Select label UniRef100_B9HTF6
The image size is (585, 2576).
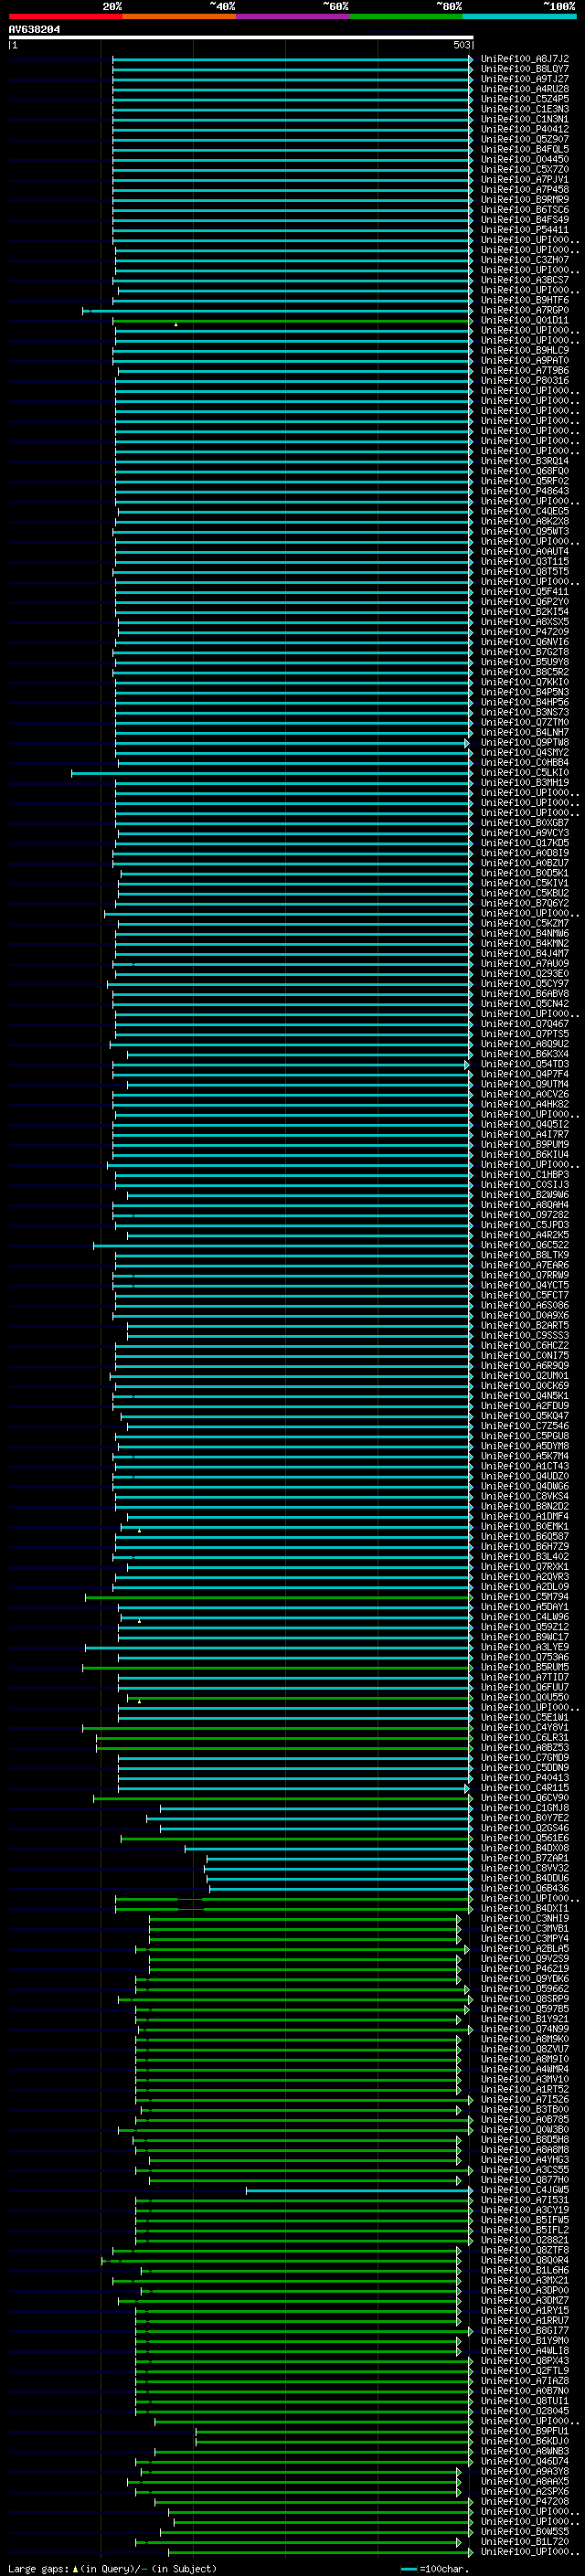pyautogui.click(x=525, y=300)
